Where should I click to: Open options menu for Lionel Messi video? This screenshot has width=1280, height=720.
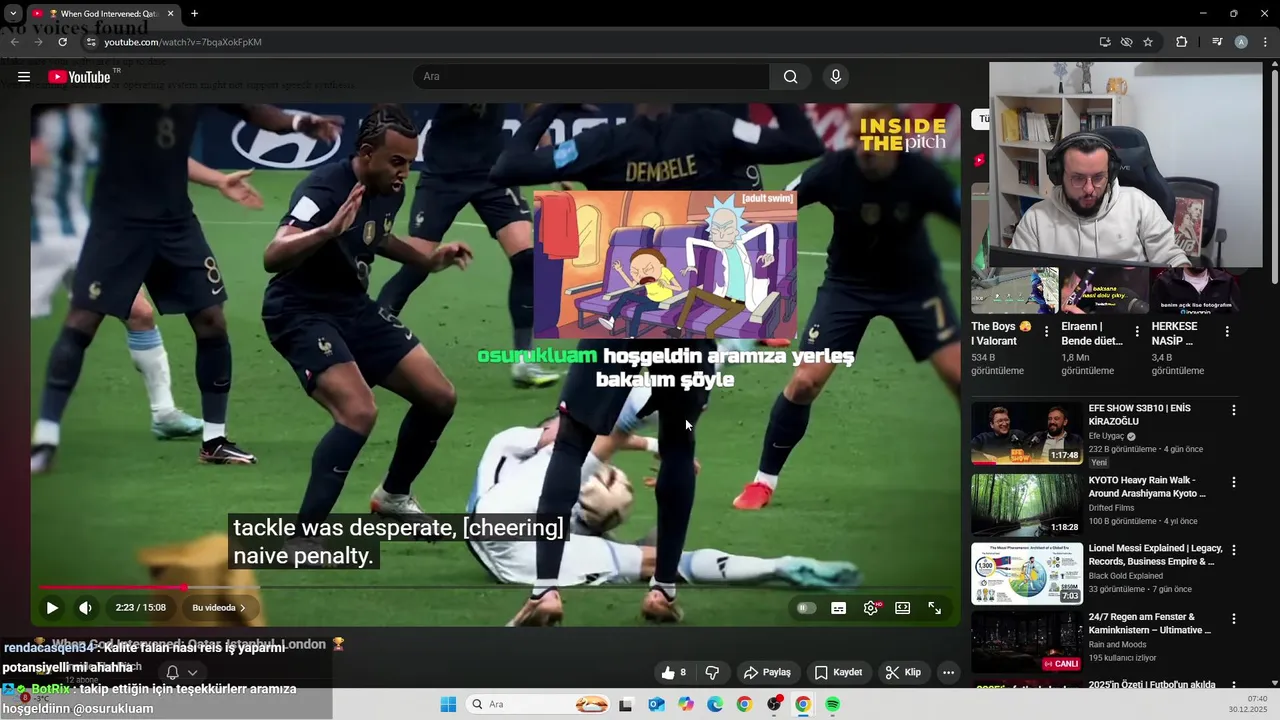coord(1233,550)
